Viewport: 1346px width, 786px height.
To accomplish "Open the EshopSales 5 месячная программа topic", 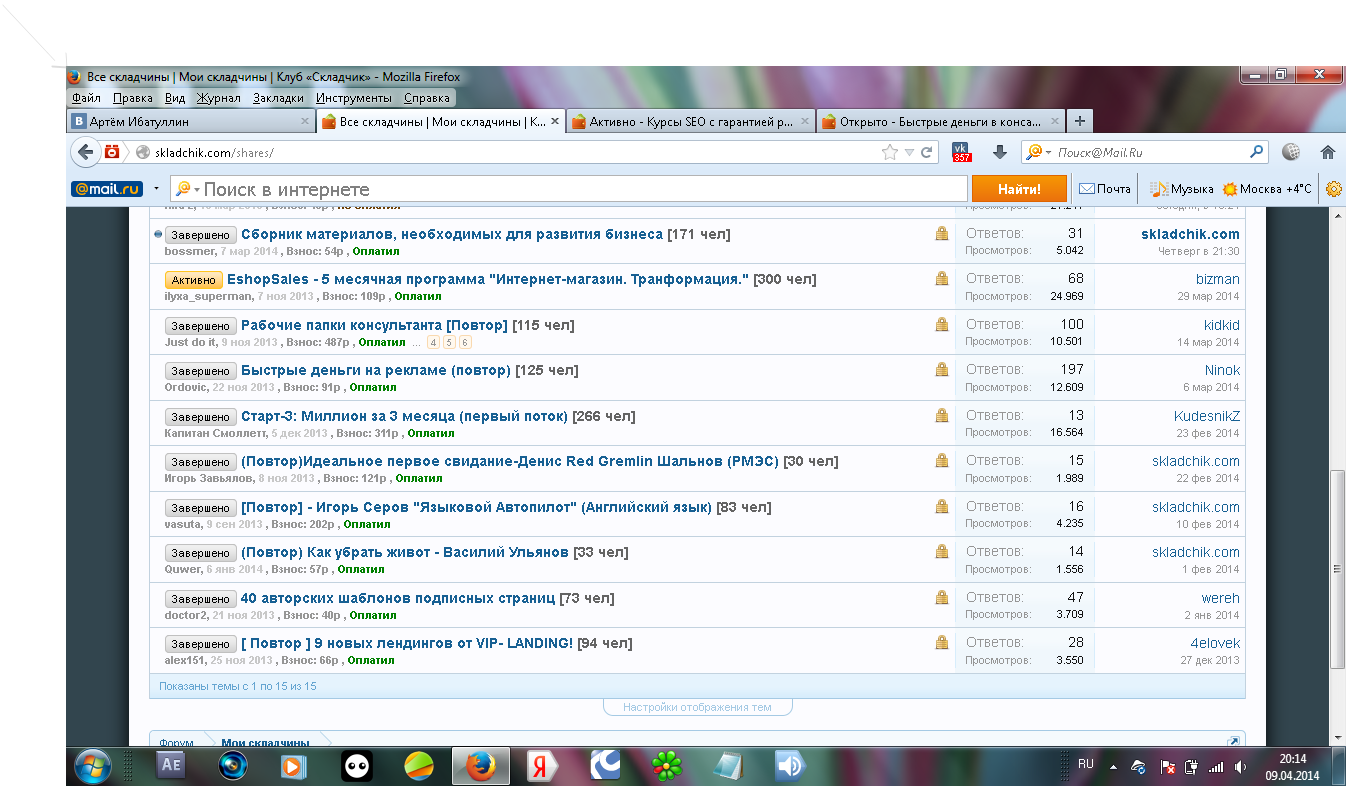I will [x=488, y=279].
